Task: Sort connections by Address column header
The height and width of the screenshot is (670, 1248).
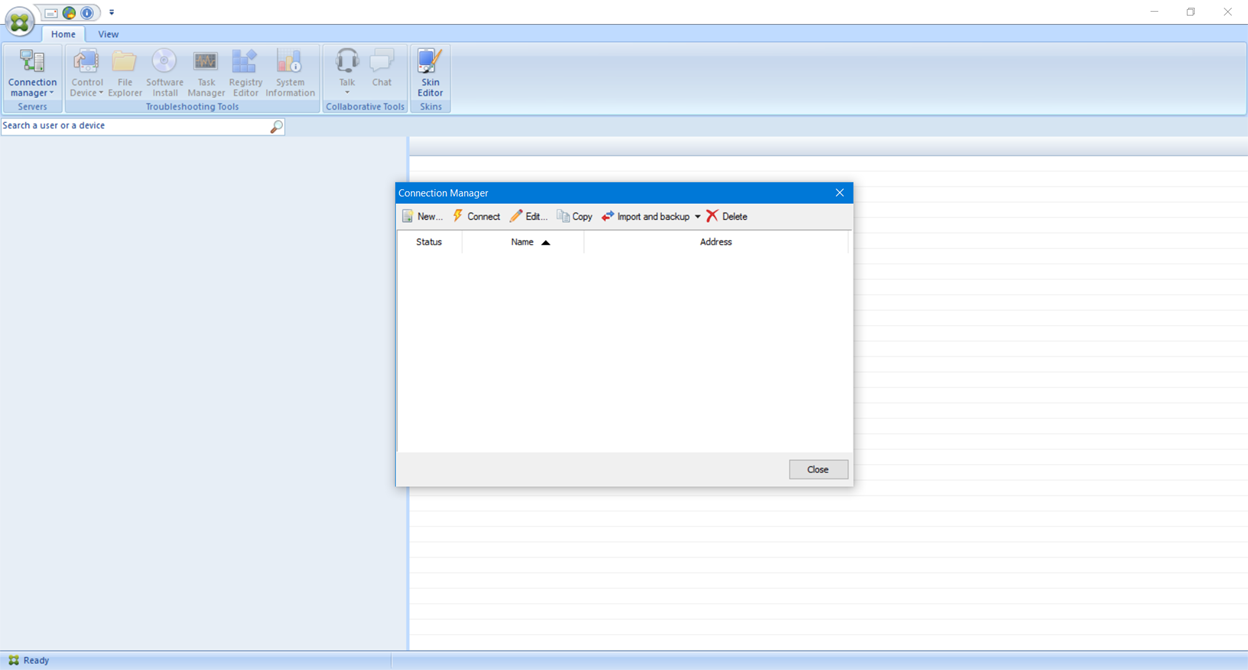Action: pos(716,242)
